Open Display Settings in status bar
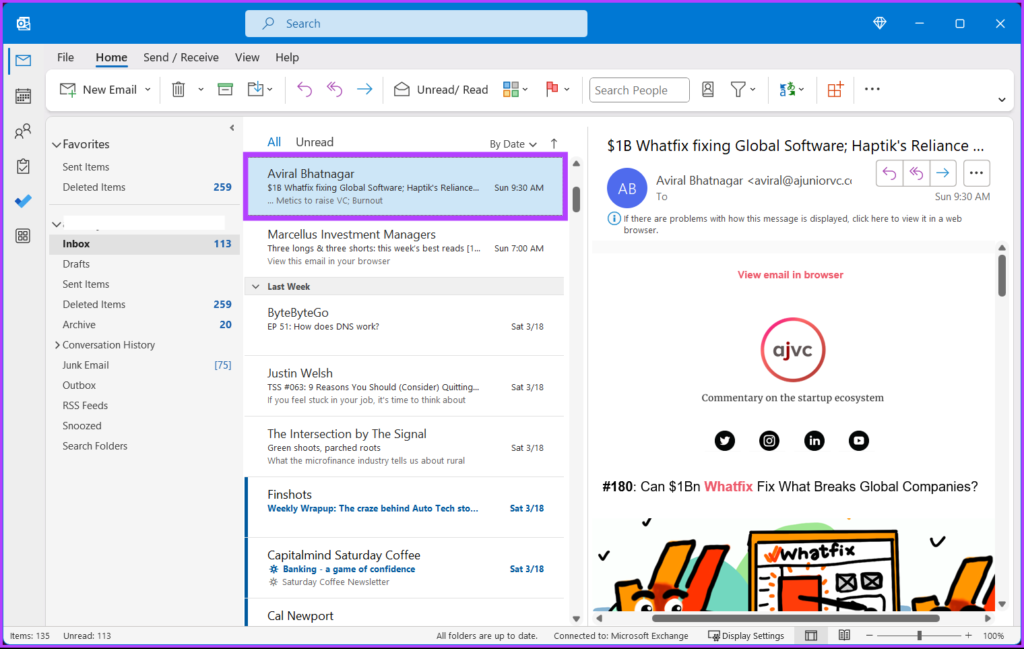Image resolution: width=1024 pixels, height=649 pixels. [746, 635]
